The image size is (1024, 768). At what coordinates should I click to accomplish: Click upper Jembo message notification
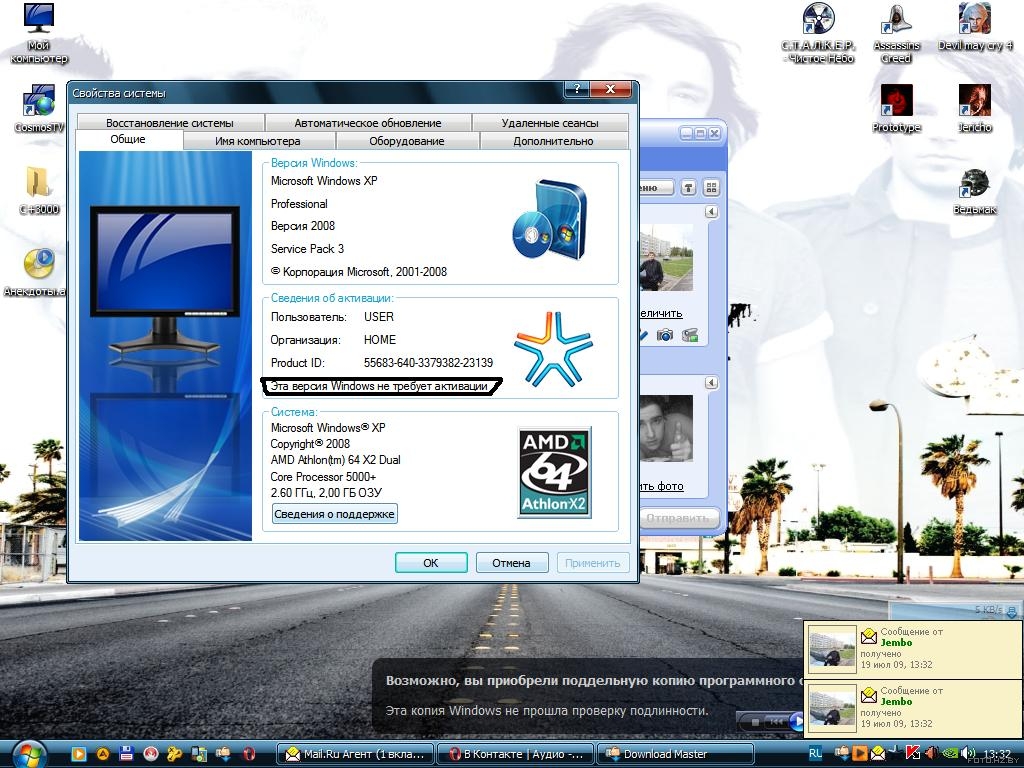tap(912, 648)
